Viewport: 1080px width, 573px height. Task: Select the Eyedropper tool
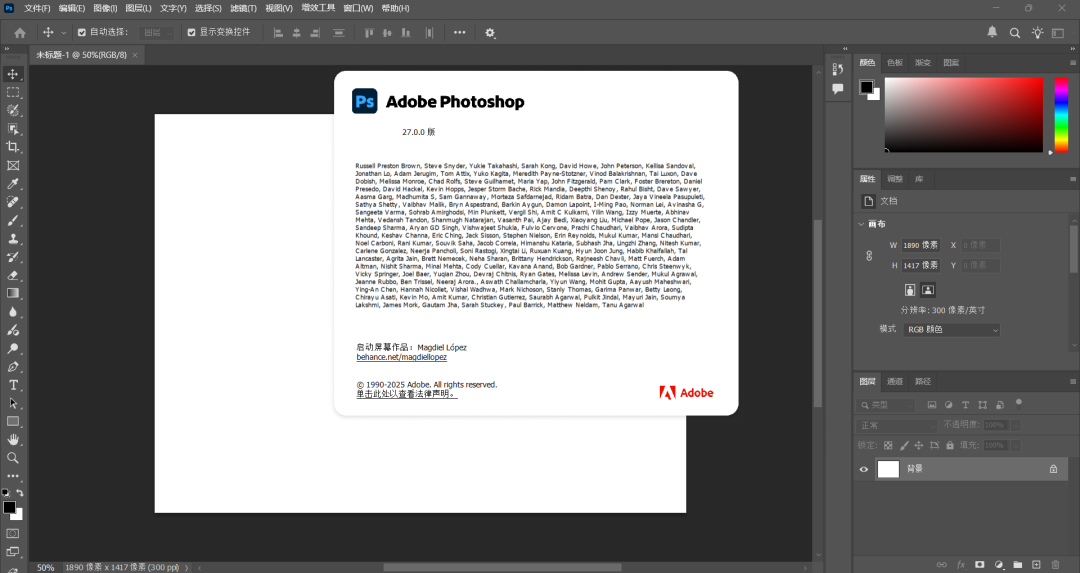tap(13, 184)
